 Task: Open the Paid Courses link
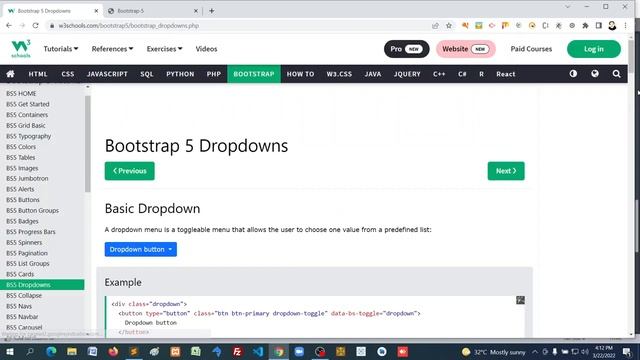point(531,49)
